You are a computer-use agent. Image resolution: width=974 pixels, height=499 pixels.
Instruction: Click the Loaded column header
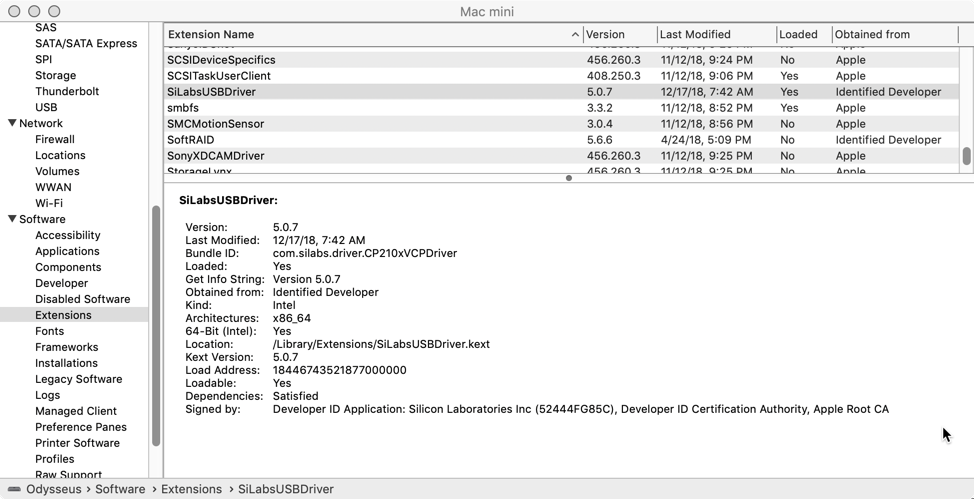(x=804, y=35)
